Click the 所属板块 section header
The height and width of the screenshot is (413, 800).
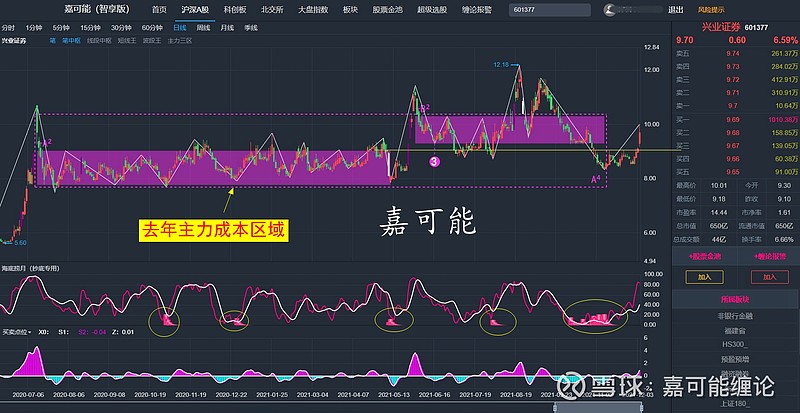(x=736, y=299)
